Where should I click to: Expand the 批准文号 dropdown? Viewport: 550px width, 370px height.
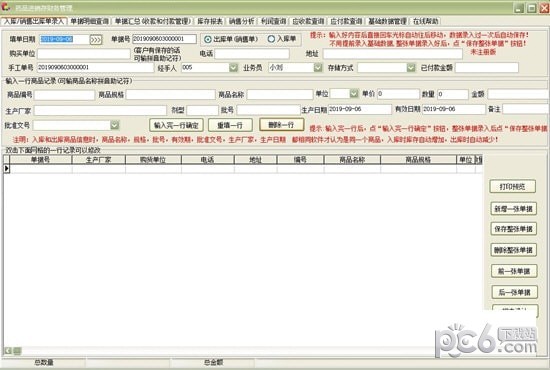click(x=115, y=125)
